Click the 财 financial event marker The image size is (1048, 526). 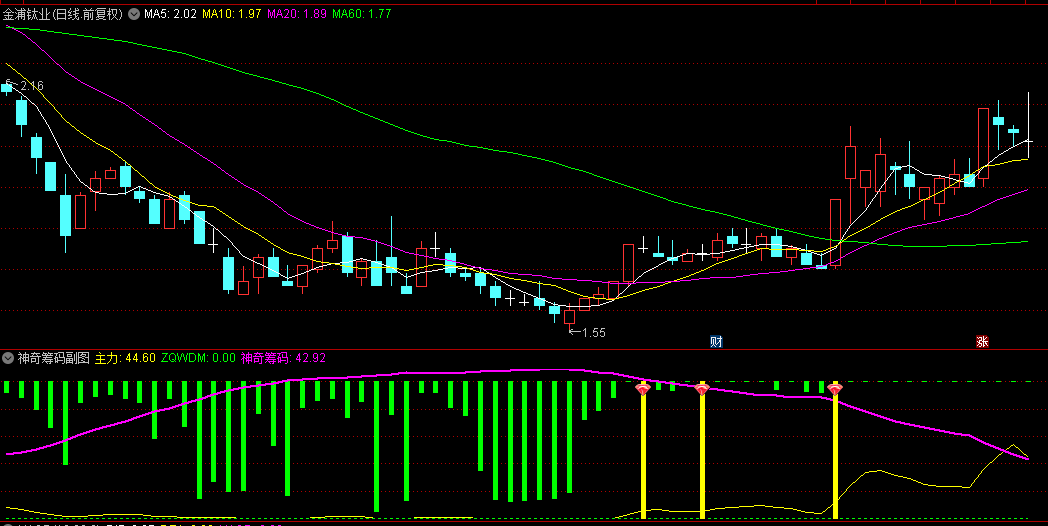click(716, 342)
